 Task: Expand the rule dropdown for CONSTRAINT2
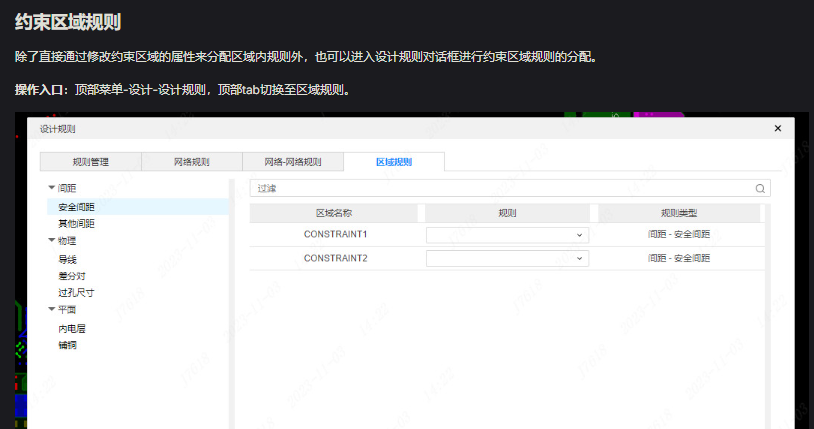tap(507, 258)
